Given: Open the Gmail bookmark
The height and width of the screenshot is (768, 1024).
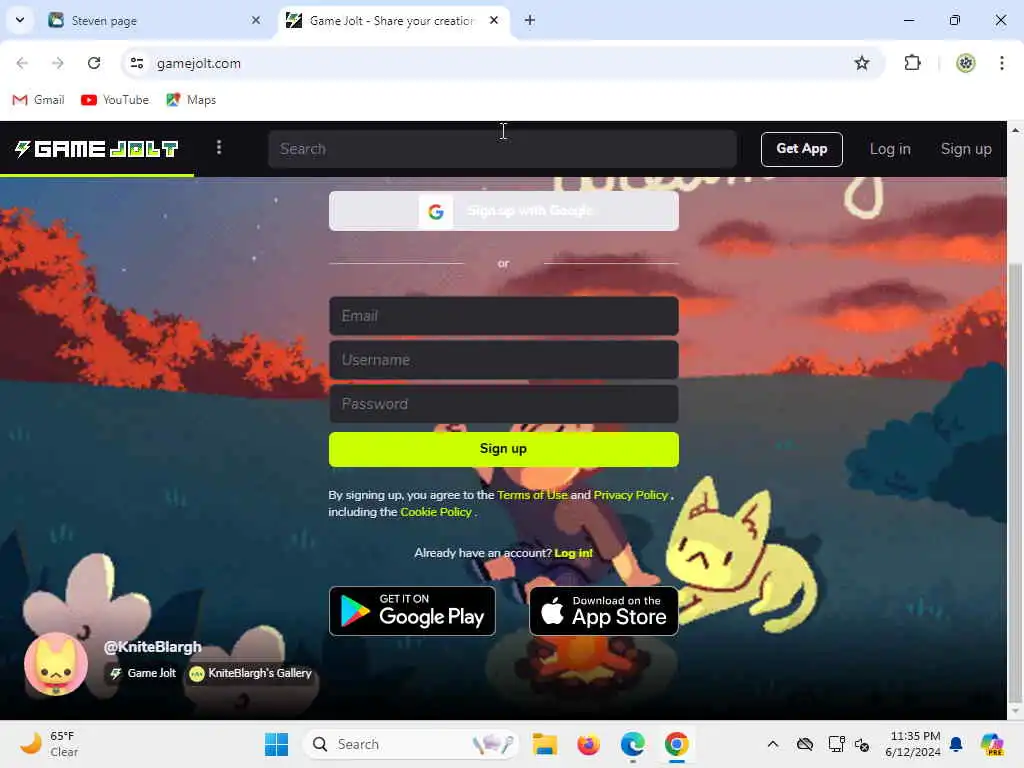Looking at the screenshot, I should pos(39,100).
